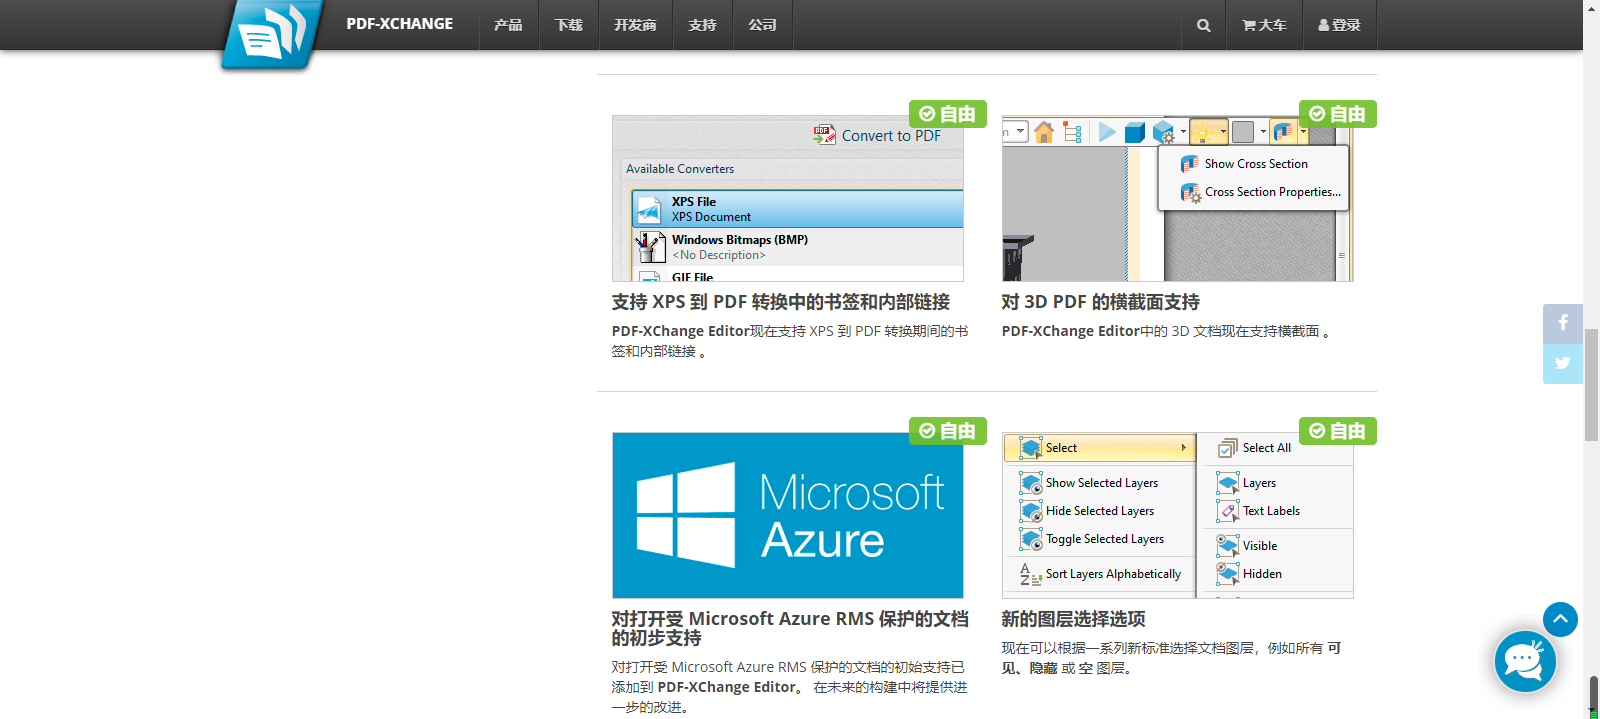1600x719 pixels.
Task: Open the Convert to PDF screenshot thumbnail
Action: (x=788, y=198)
